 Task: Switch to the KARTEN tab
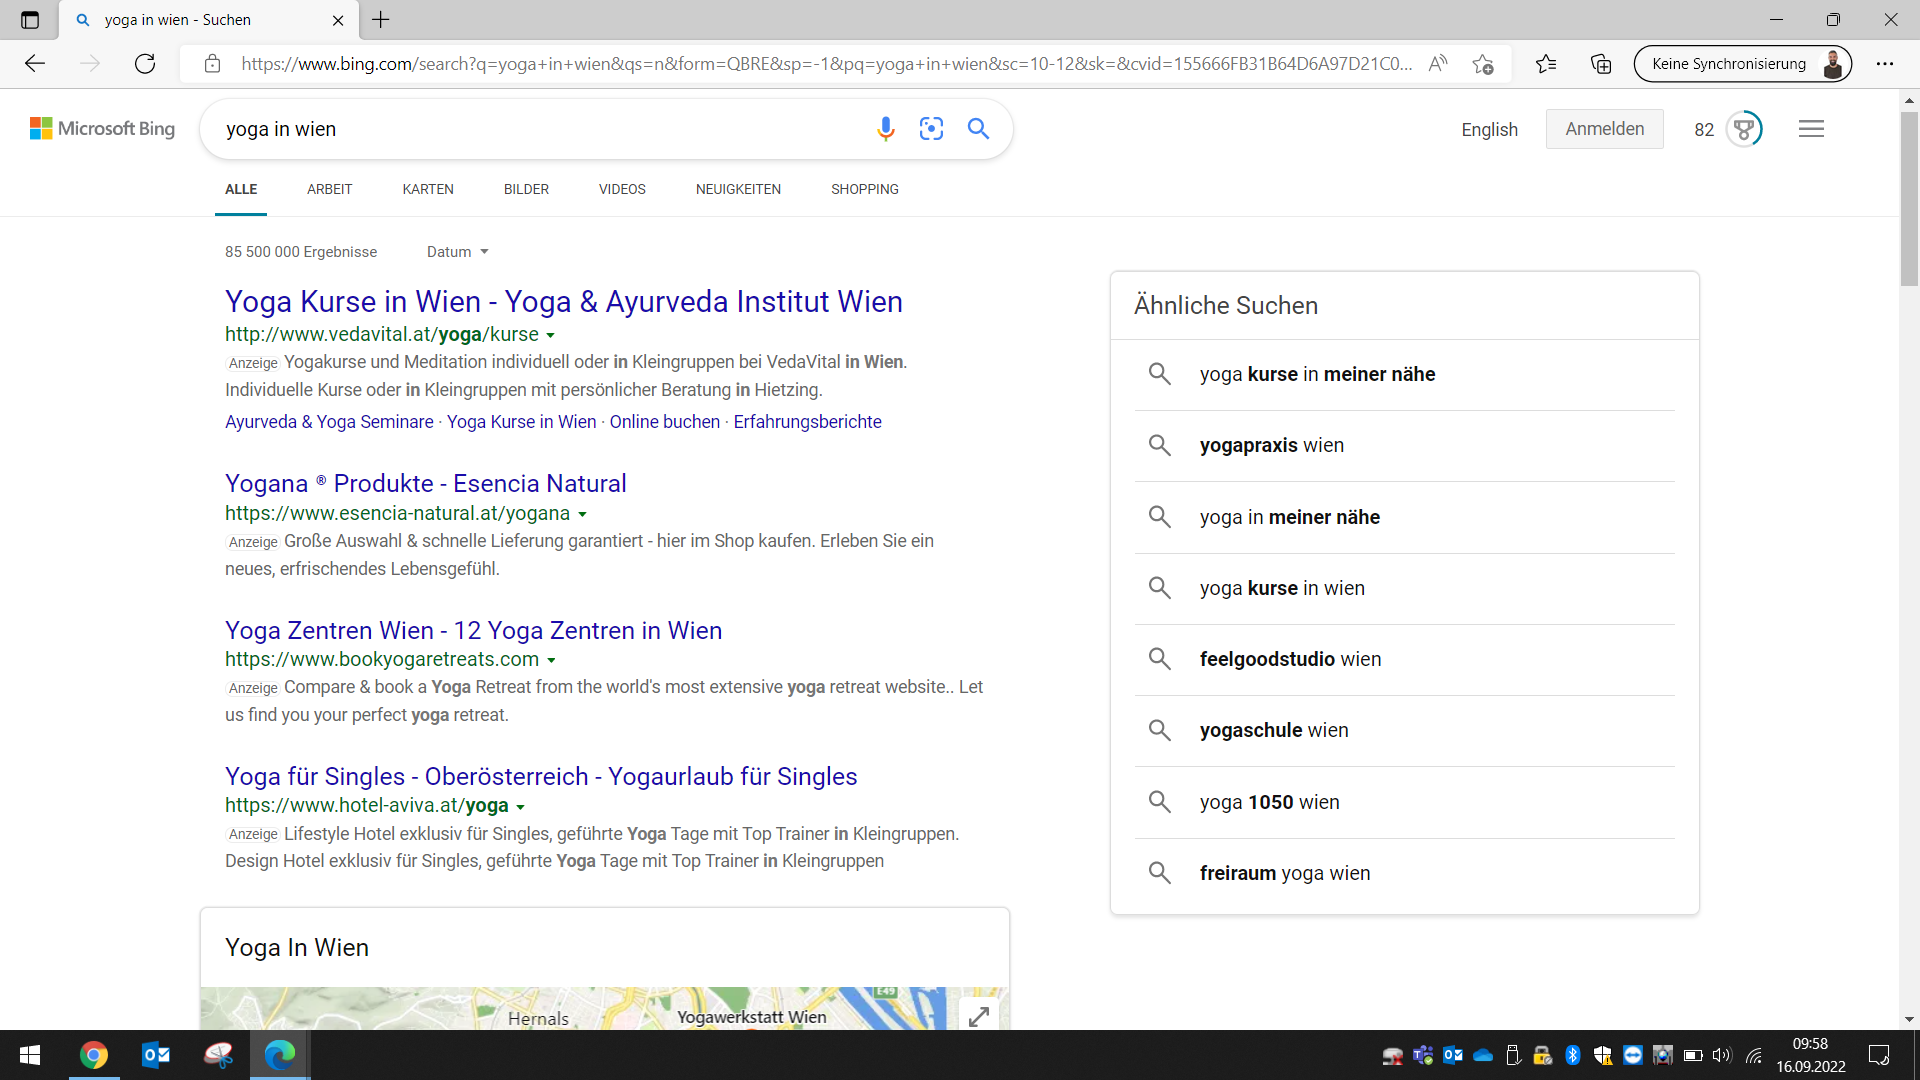tap(428, 189)
